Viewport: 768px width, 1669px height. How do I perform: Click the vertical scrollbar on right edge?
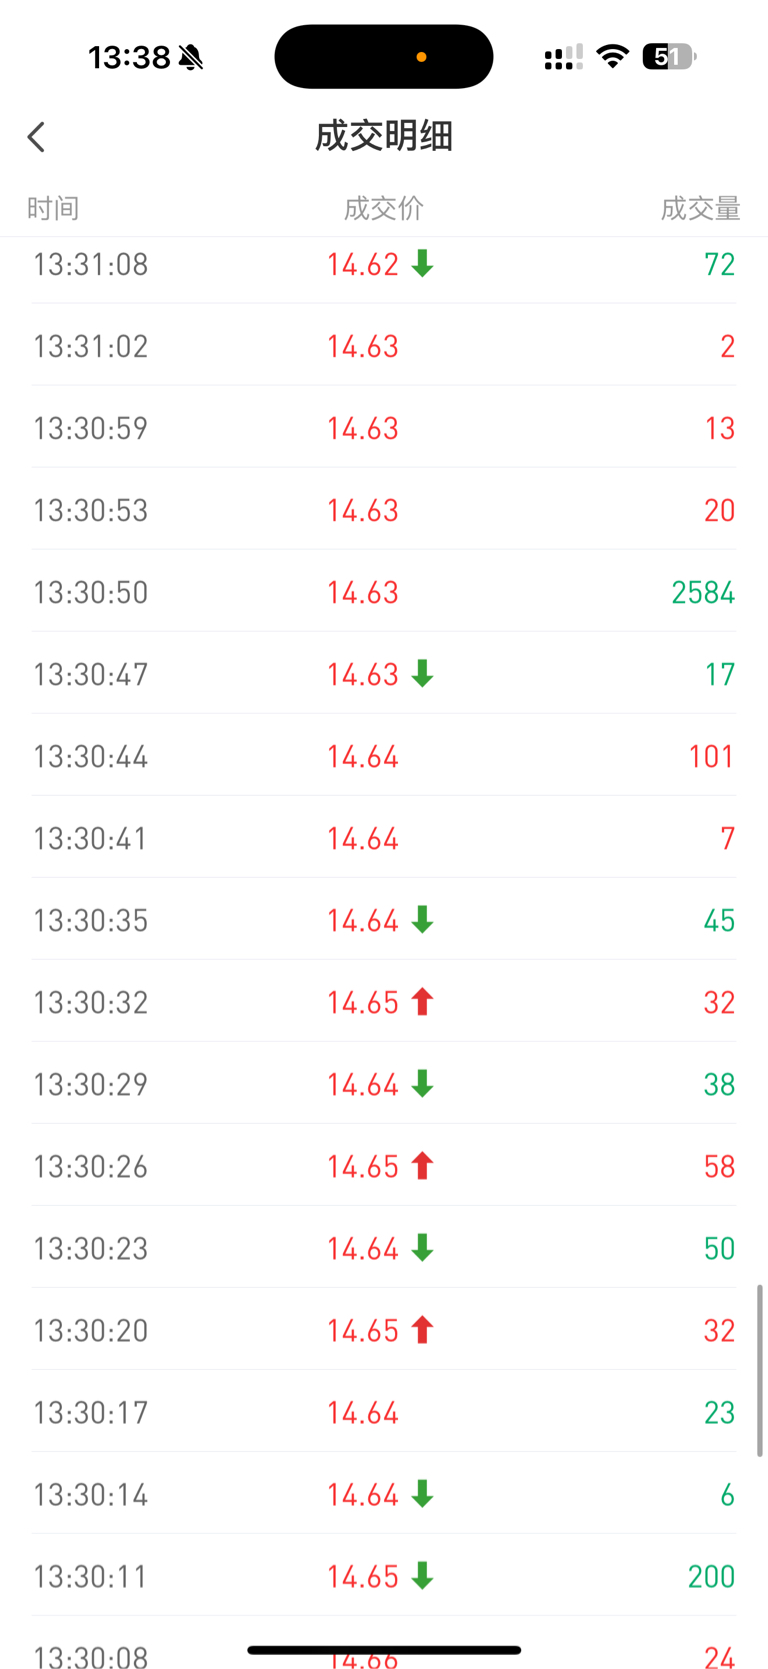[x=759, y=1370]
